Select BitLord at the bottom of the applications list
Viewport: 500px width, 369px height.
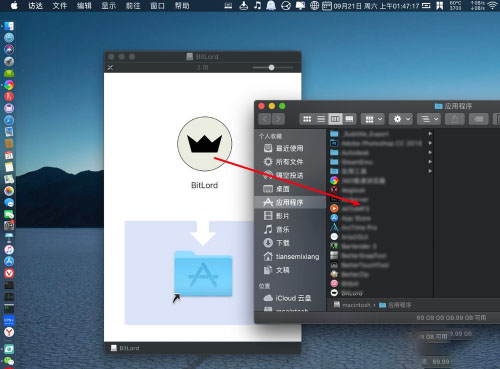(380, 293)
